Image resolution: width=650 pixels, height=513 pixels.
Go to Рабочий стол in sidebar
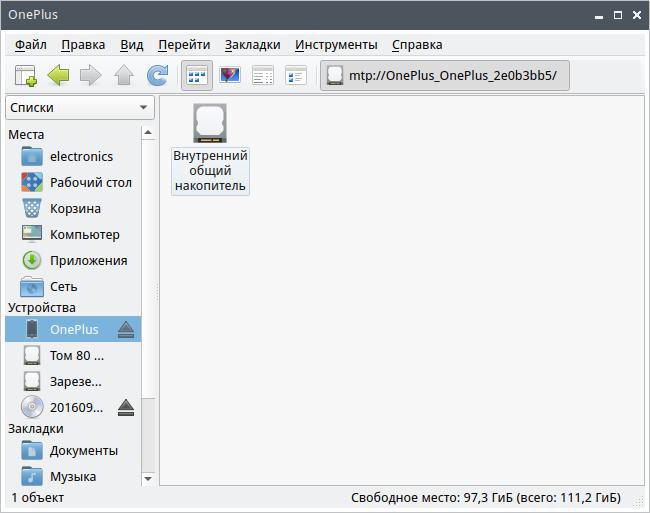point(73,183)
